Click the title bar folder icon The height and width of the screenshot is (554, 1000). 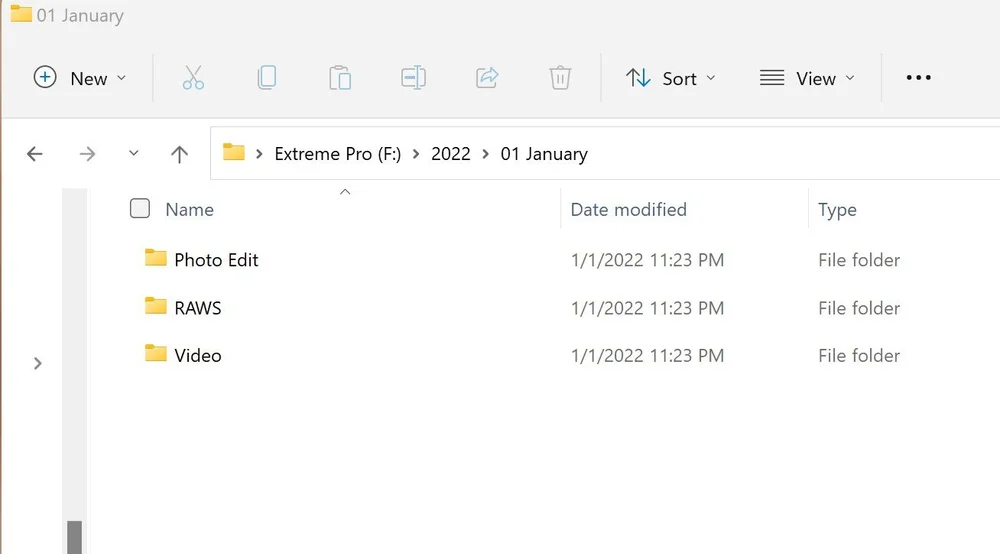[21, 13]
